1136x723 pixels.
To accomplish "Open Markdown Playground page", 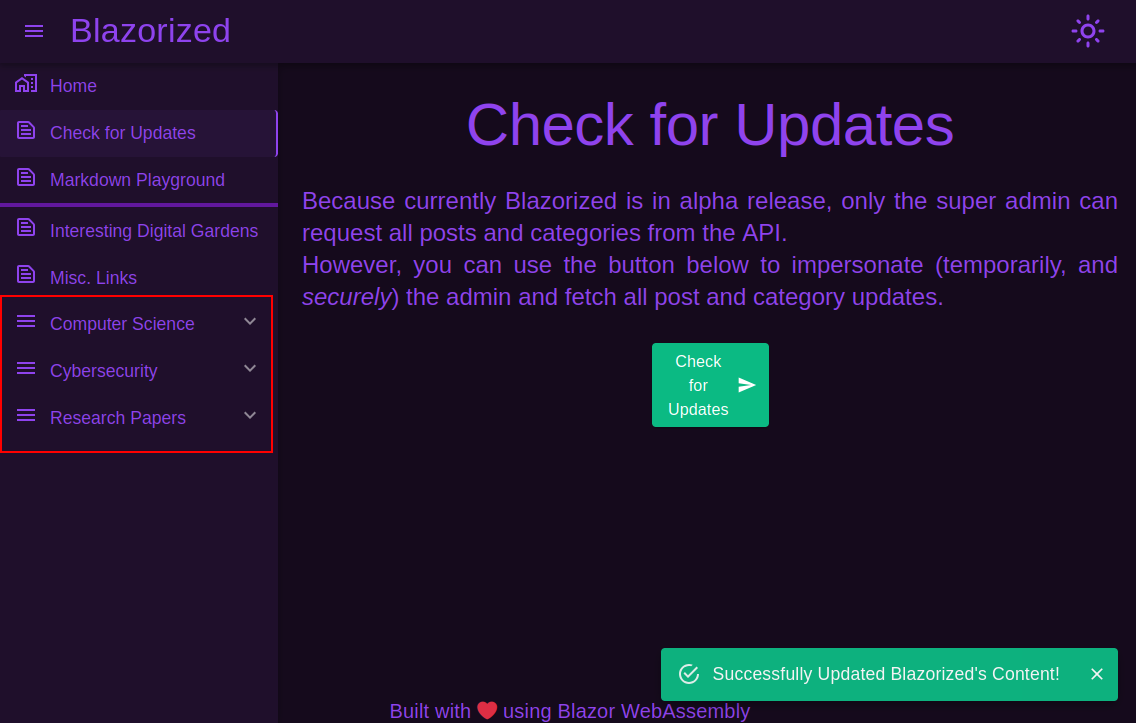I will (x=137, y=180).
